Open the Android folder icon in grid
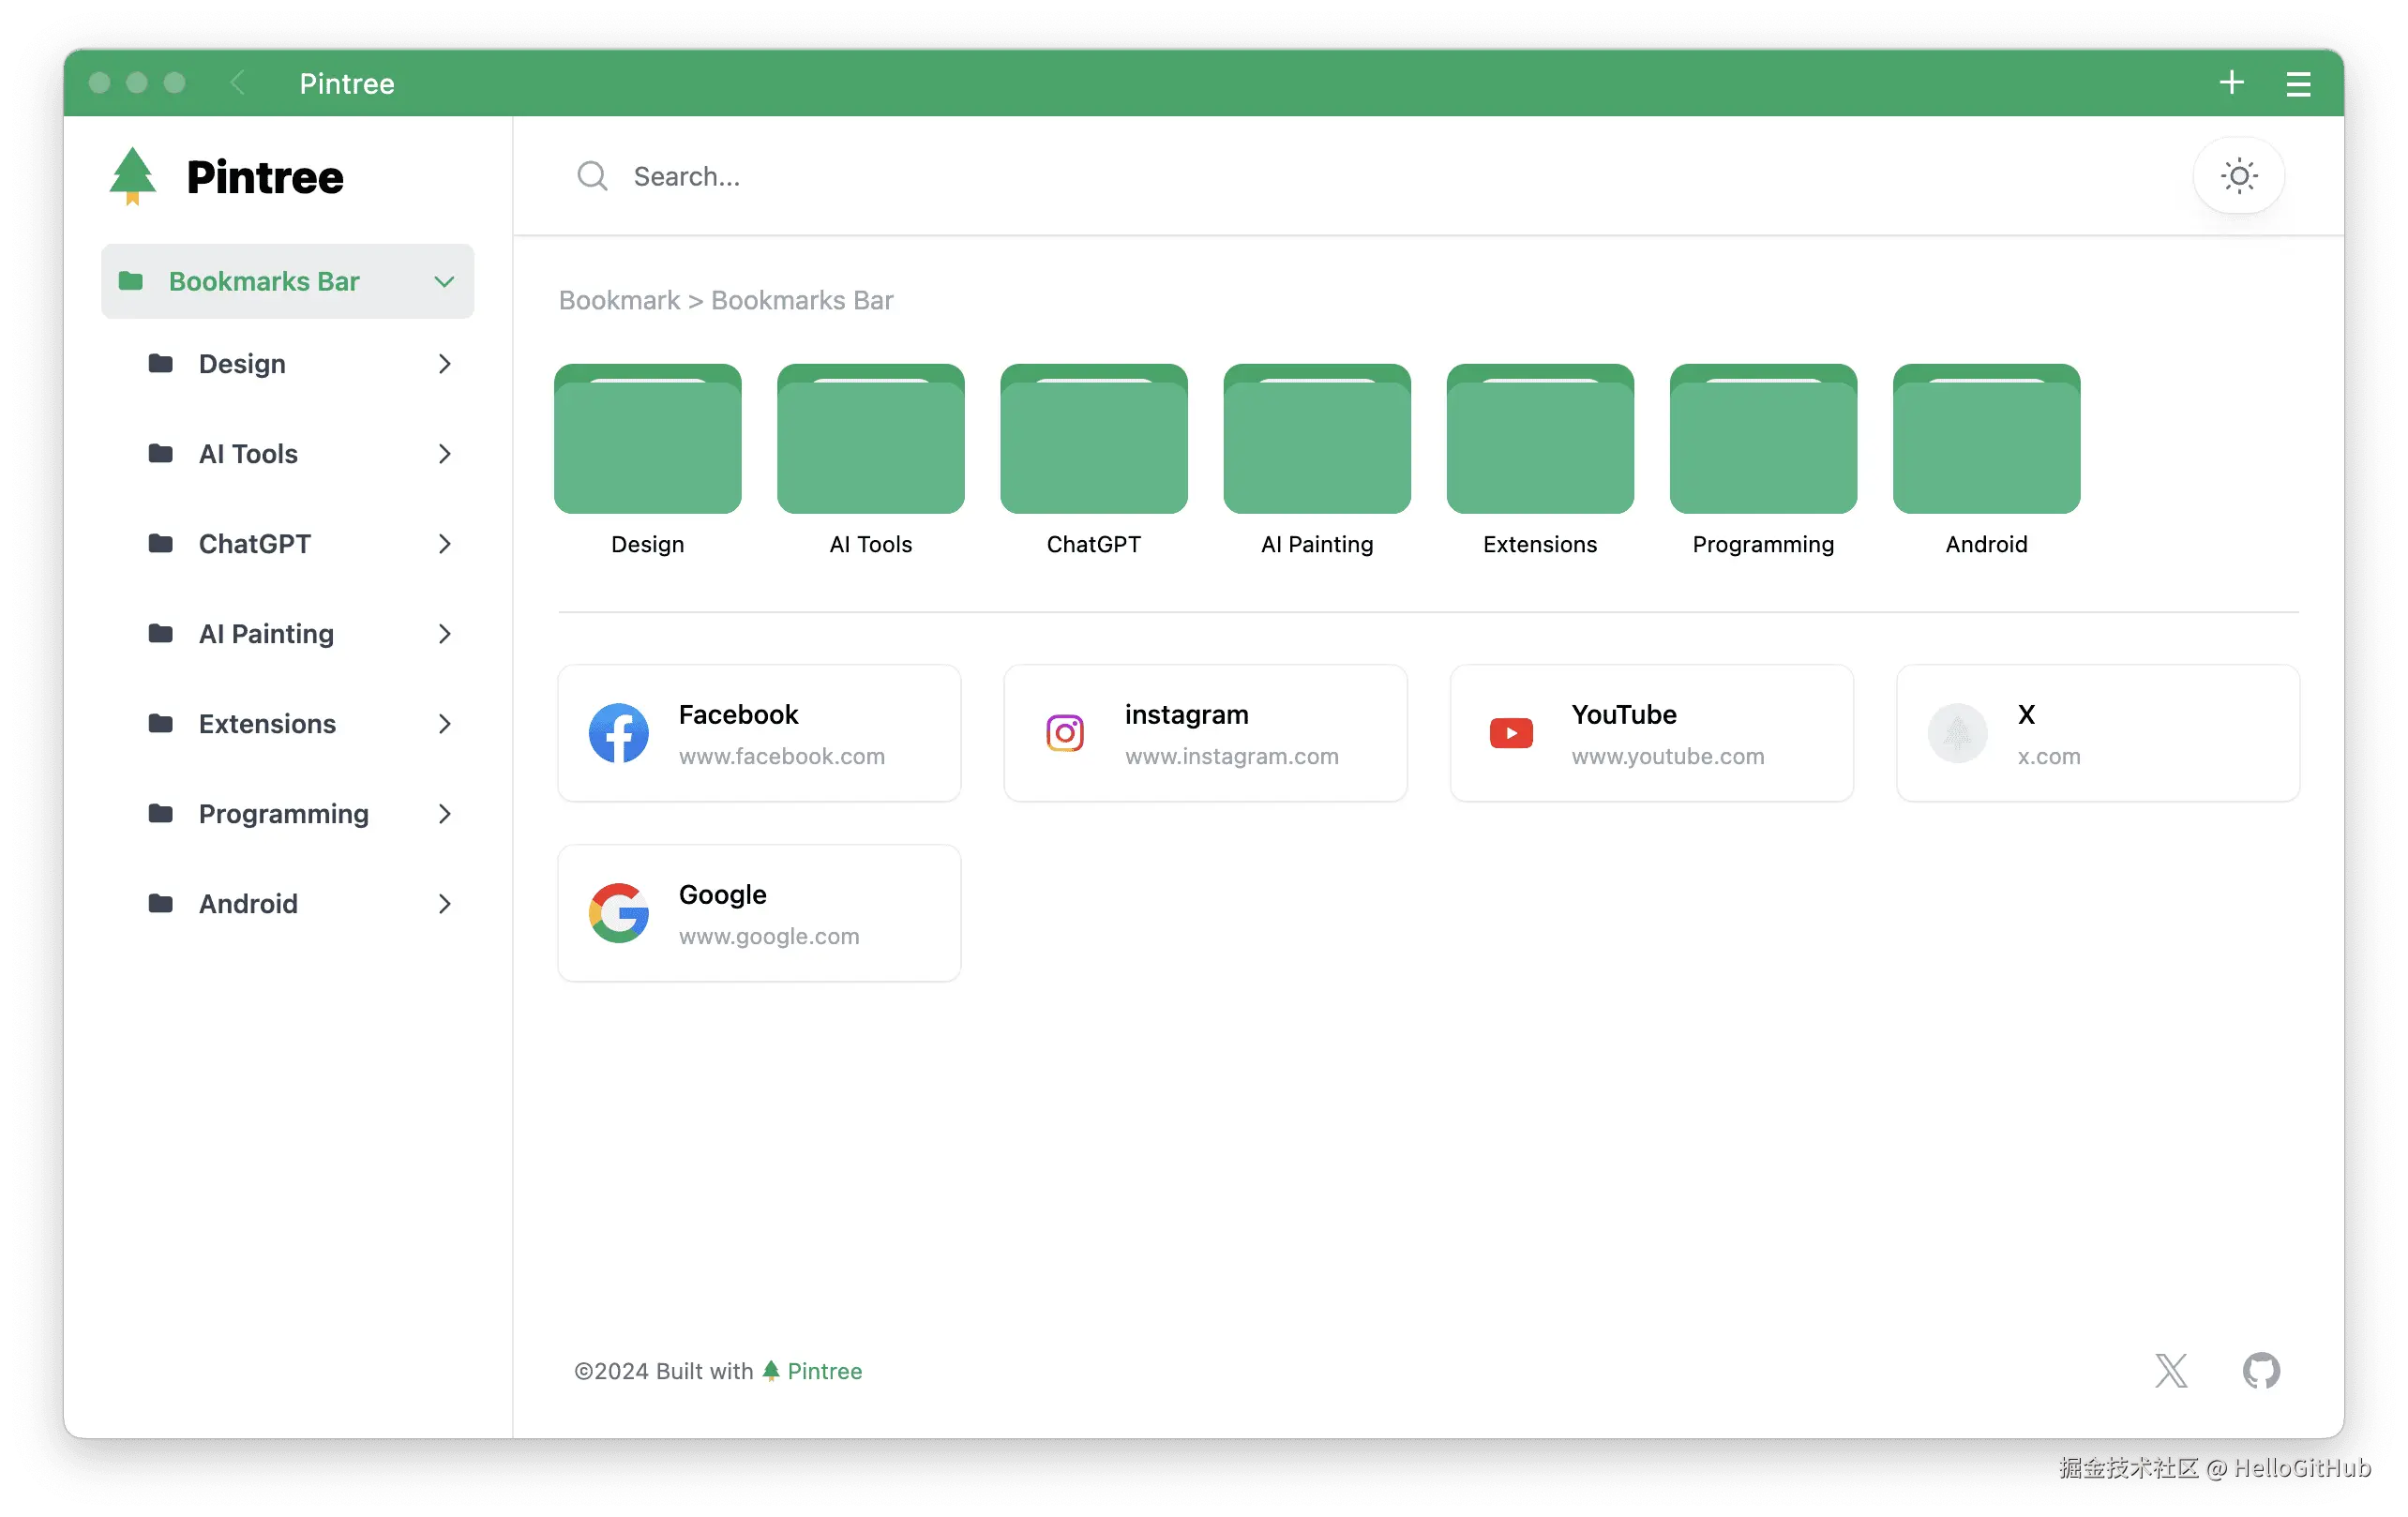Image resolution: width=2408 pixels, height=1517 pixels. [x=1985, y=440]
